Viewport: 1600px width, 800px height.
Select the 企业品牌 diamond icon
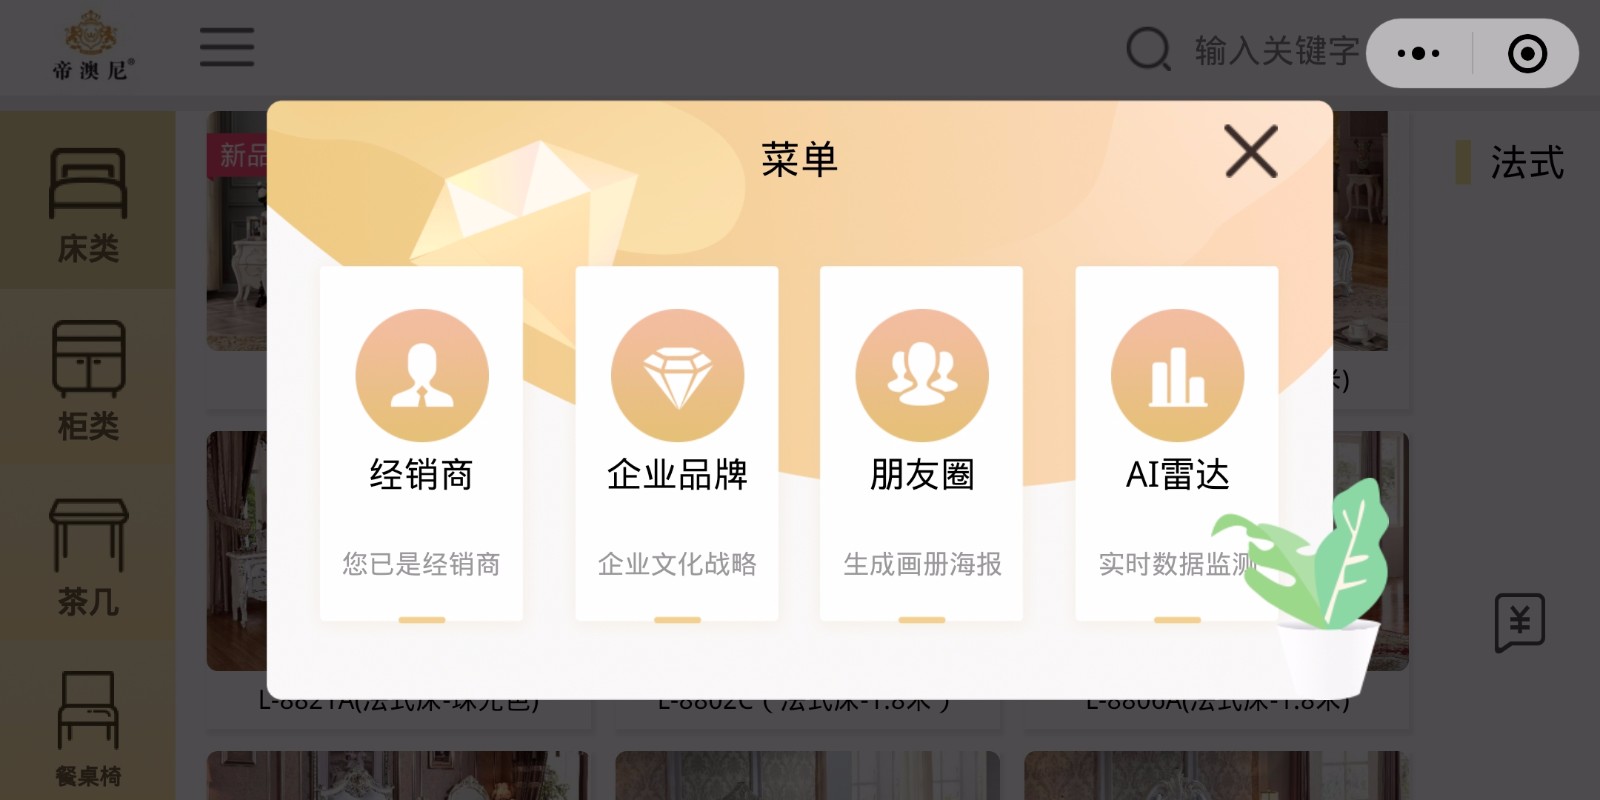click(x=677, y=375)
